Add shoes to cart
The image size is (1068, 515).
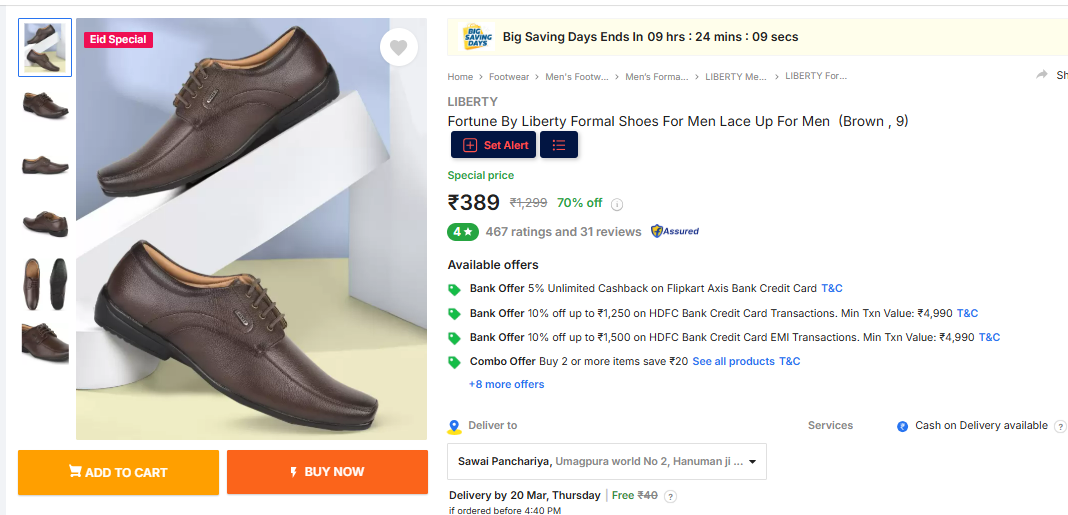coord(119,472)
